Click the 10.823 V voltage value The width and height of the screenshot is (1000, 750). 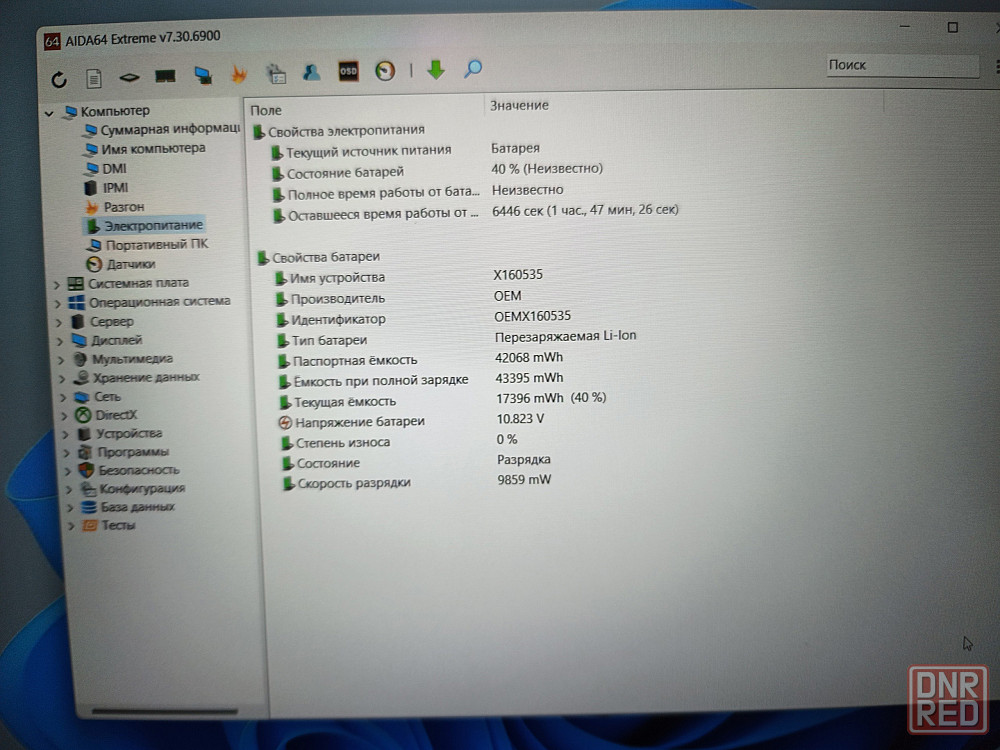[x=520, y=419]
